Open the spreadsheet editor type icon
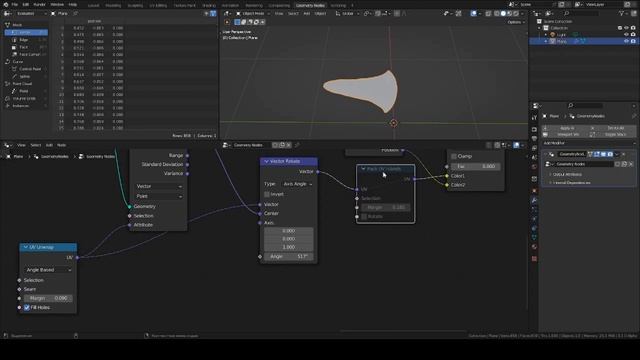640x360 pixels. [7, 13]
